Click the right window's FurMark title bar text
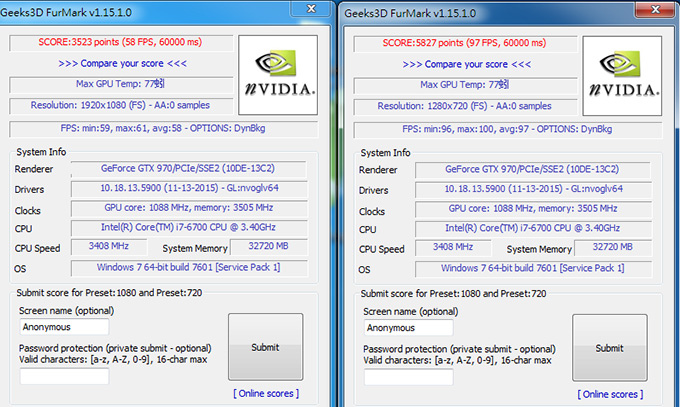The image size is (680, 407). 410,13
